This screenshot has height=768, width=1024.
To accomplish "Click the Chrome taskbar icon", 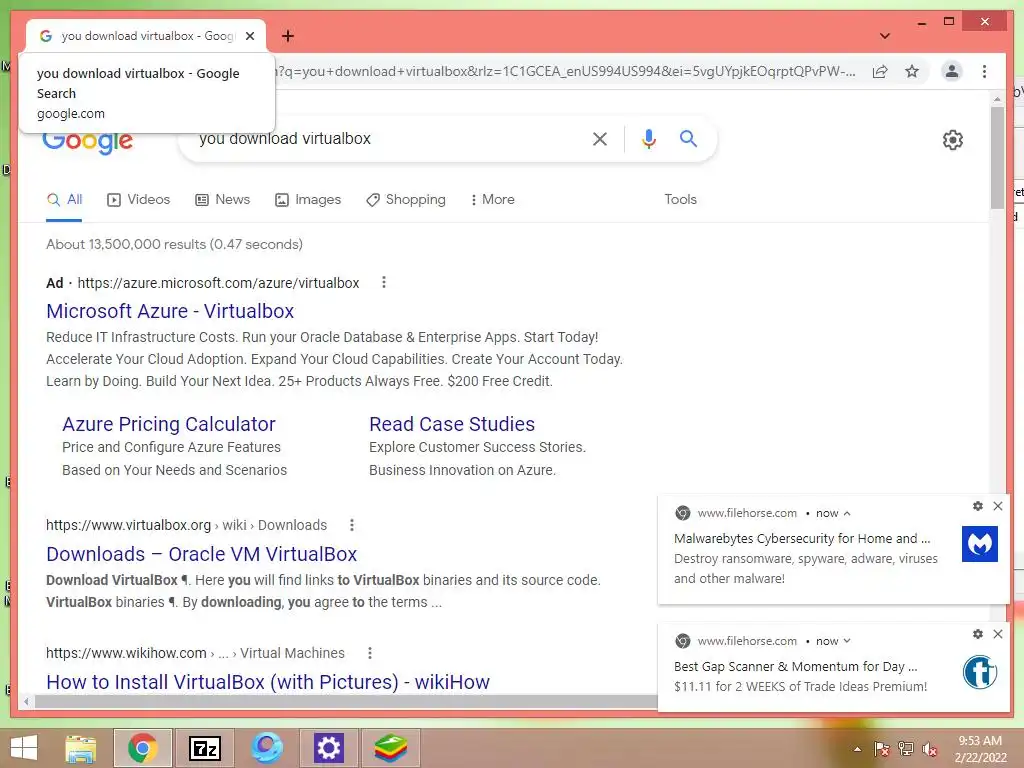I will coord(143,748).
